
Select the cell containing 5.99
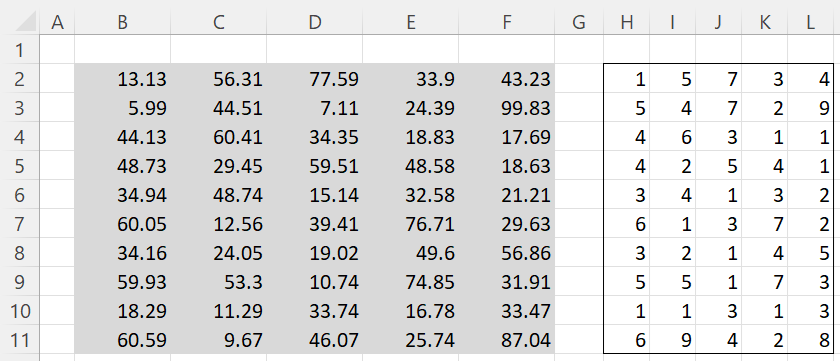(123, 108)
